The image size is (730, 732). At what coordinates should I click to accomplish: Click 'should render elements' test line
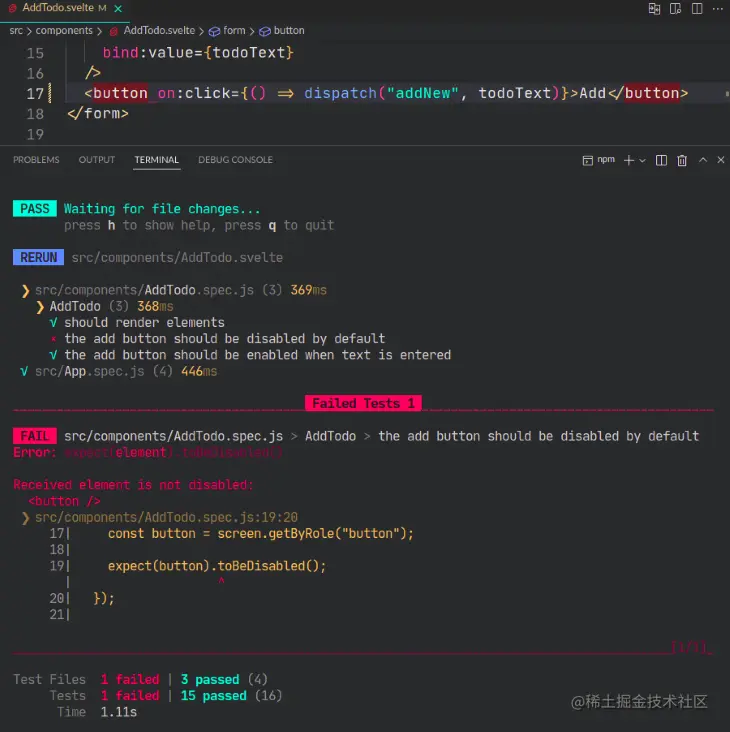tap(144, 323)
